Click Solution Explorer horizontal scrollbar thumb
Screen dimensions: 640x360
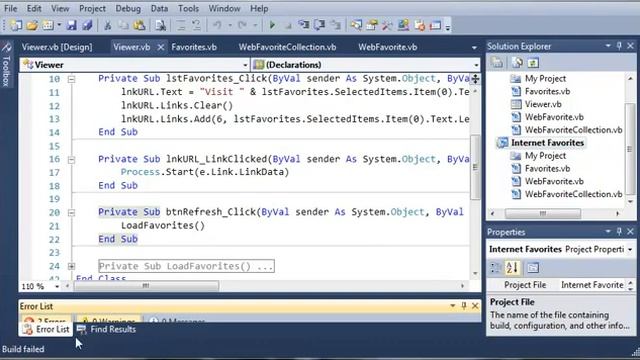542,213
